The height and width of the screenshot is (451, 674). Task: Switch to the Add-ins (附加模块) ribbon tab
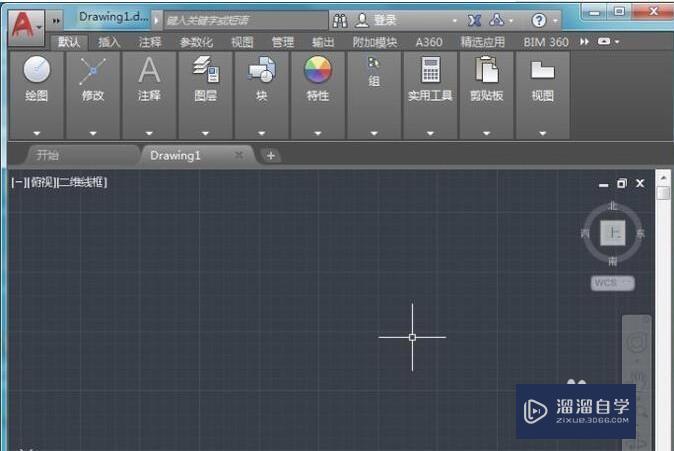tap(374, 42)
